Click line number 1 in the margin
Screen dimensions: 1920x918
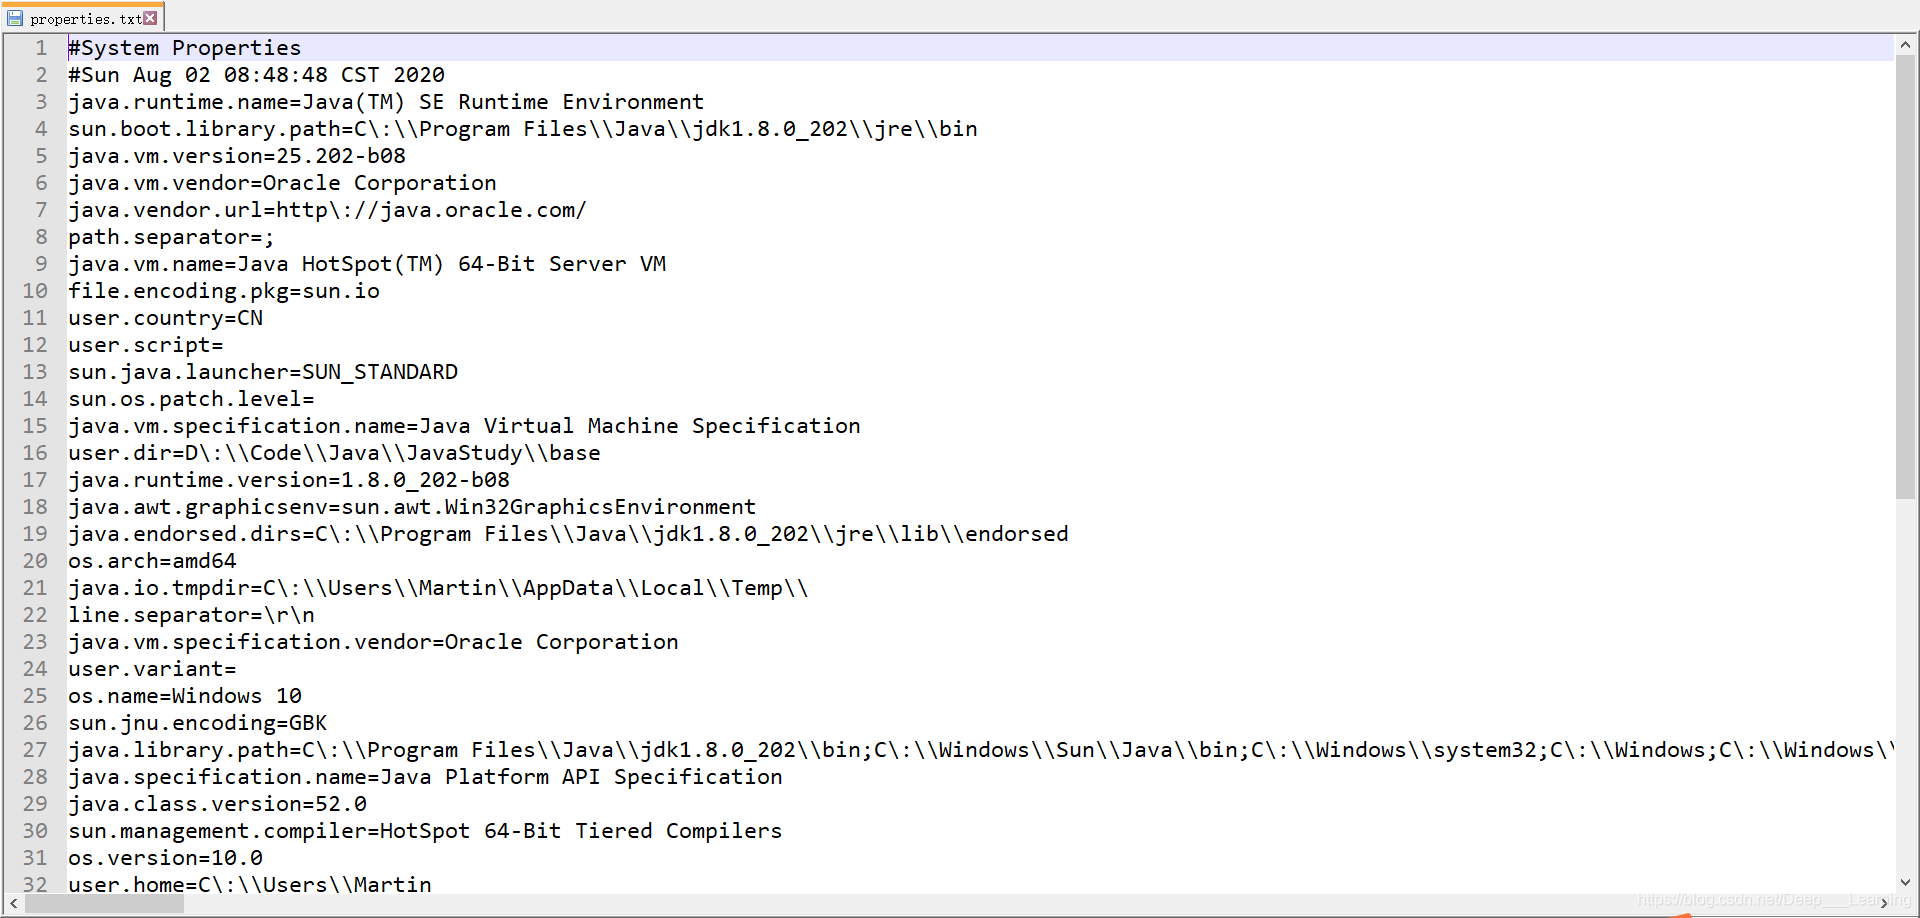tap(41, 48)
